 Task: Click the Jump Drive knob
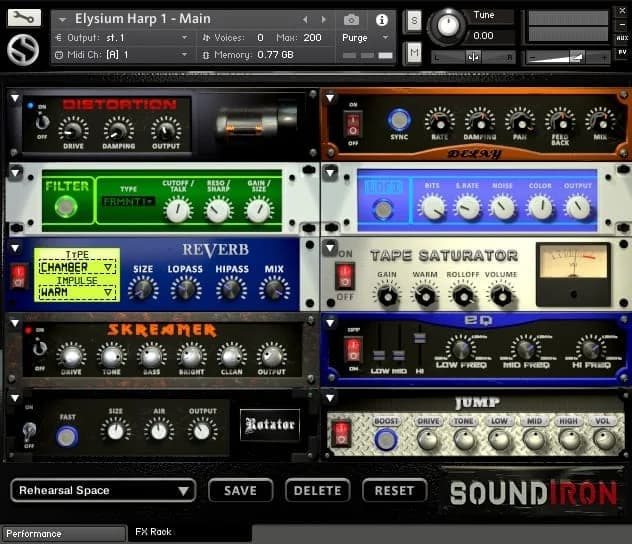[428, 439]
